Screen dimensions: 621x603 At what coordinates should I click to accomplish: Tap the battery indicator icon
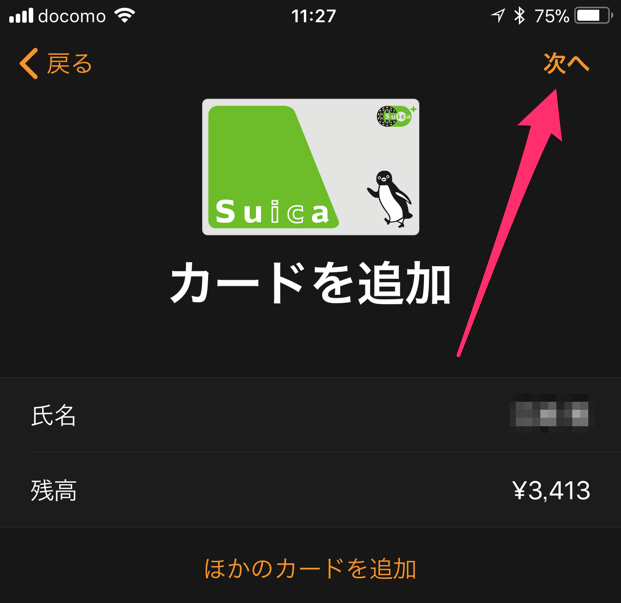593,16
